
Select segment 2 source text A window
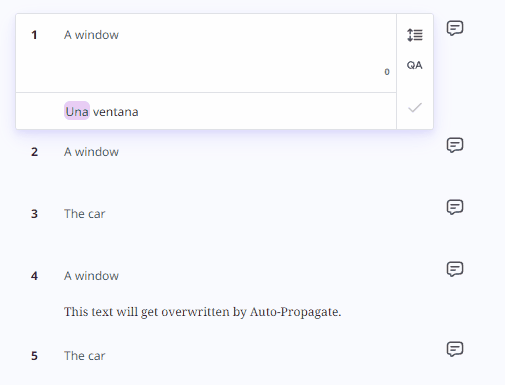pyautogui.click(x=91, y=152)
